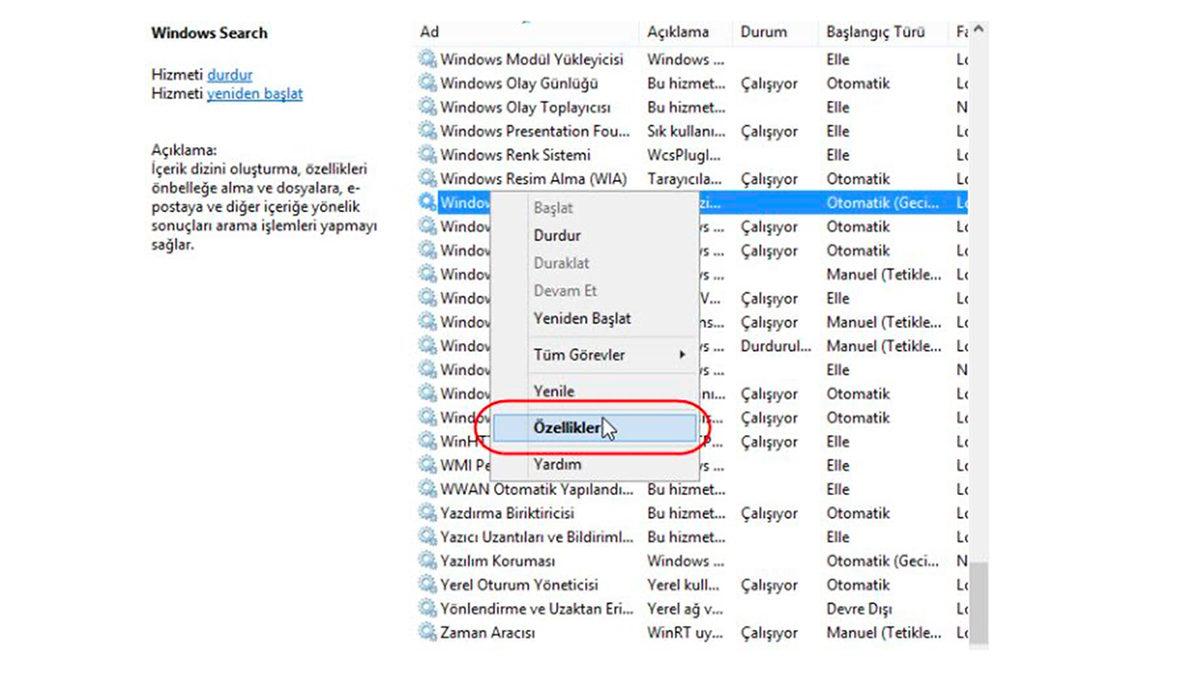
Task: Select the Windows Olay Günlüğü gear icon
Action: point(429,83)
